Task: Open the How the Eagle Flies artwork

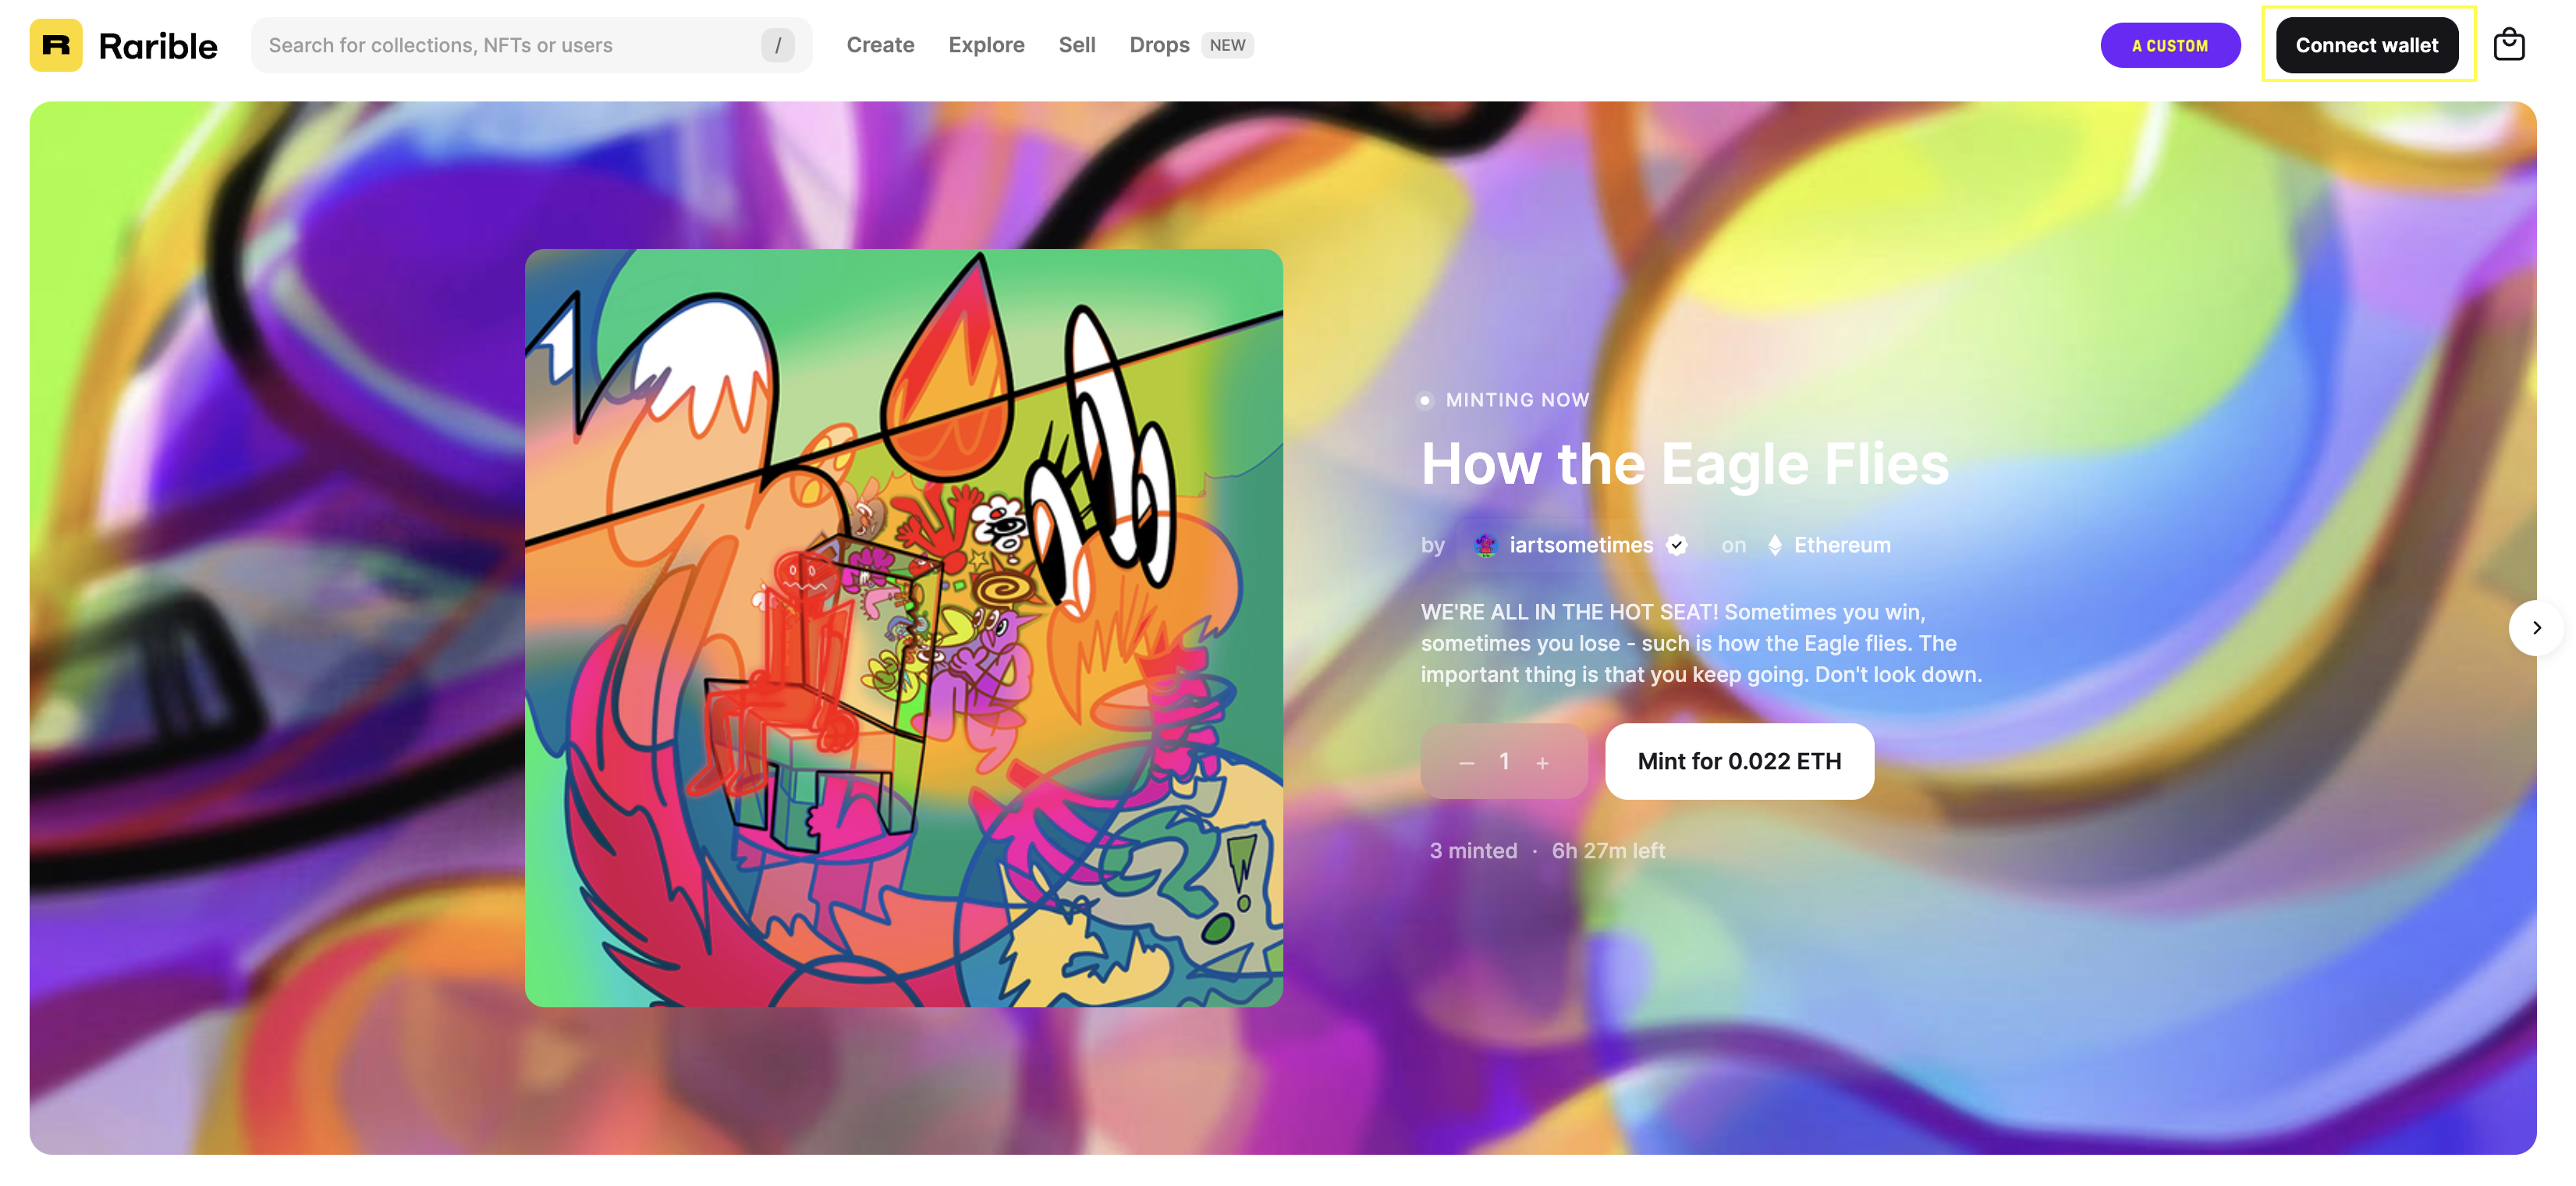Action: 904,628
